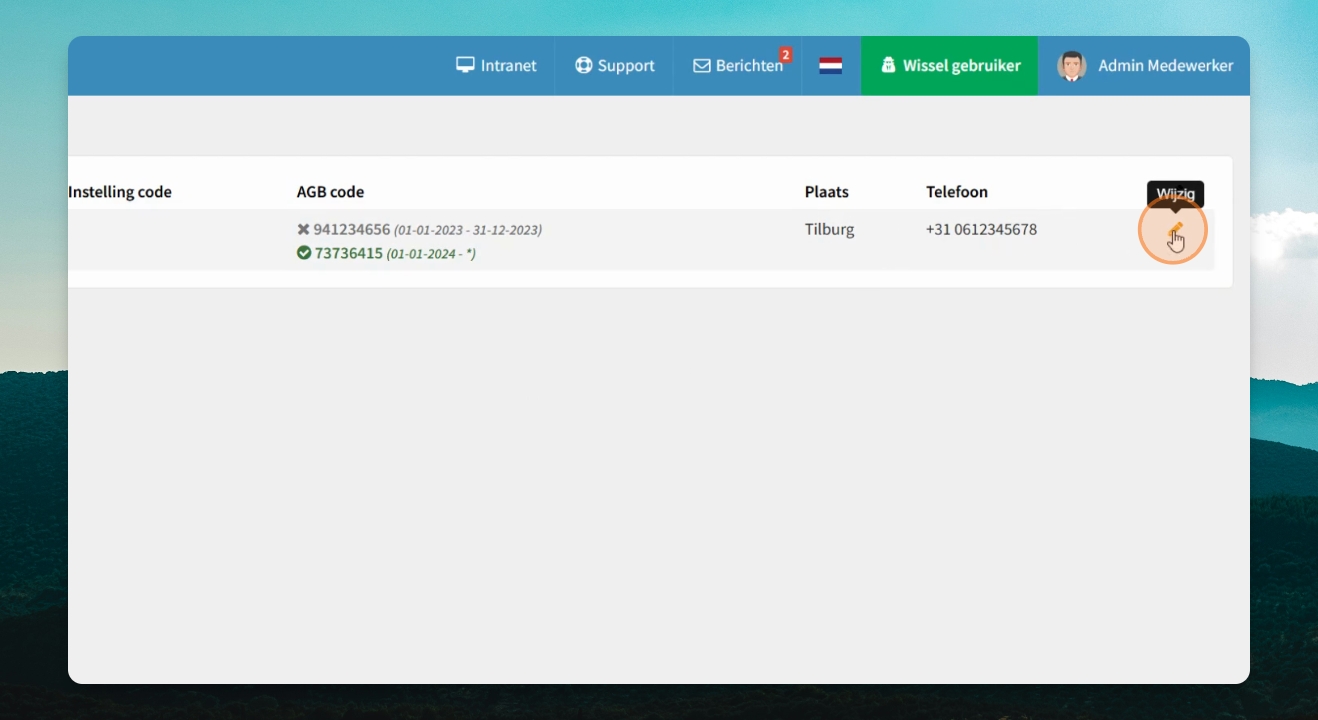Click the Instelling code column header
Screen dimensions: 1318x720
[x=120, y=192]
